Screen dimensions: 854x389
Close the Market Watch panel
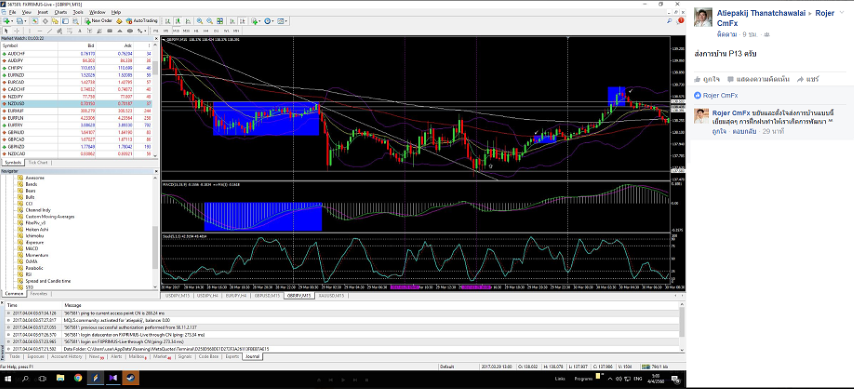(x=157, y=39)
